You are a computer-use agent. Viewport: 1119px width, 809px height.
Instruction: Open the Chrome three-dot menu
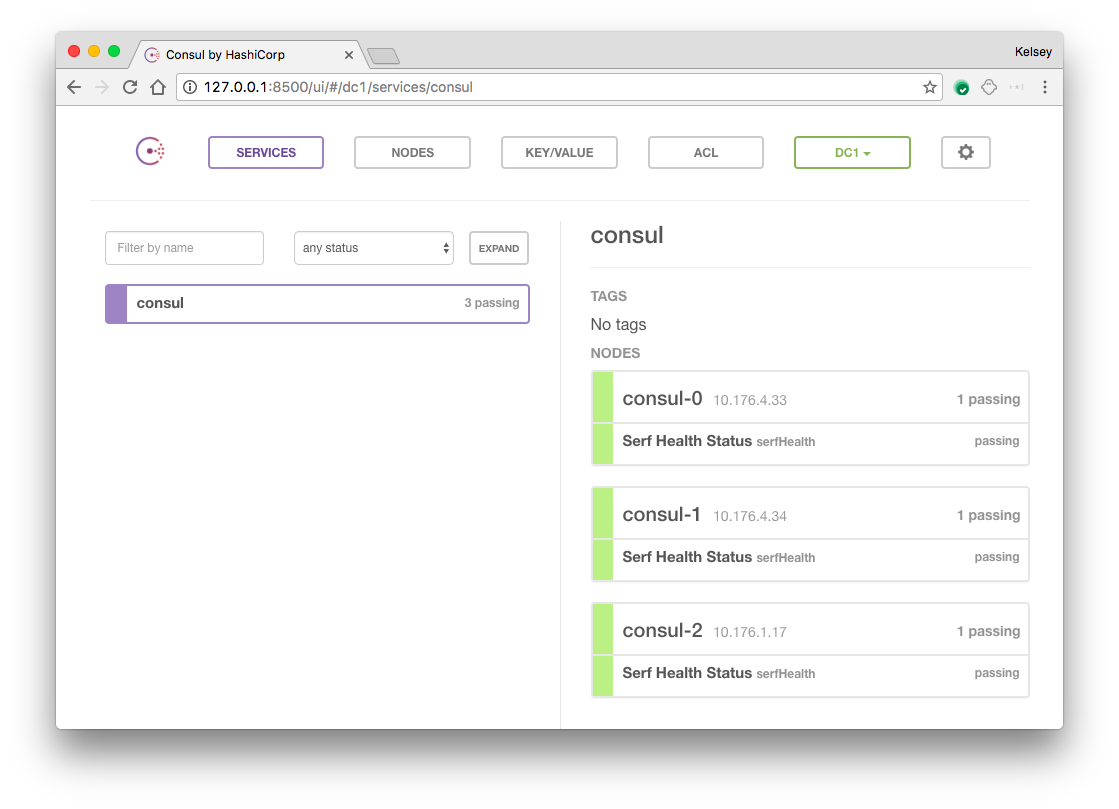(1045, 87)
